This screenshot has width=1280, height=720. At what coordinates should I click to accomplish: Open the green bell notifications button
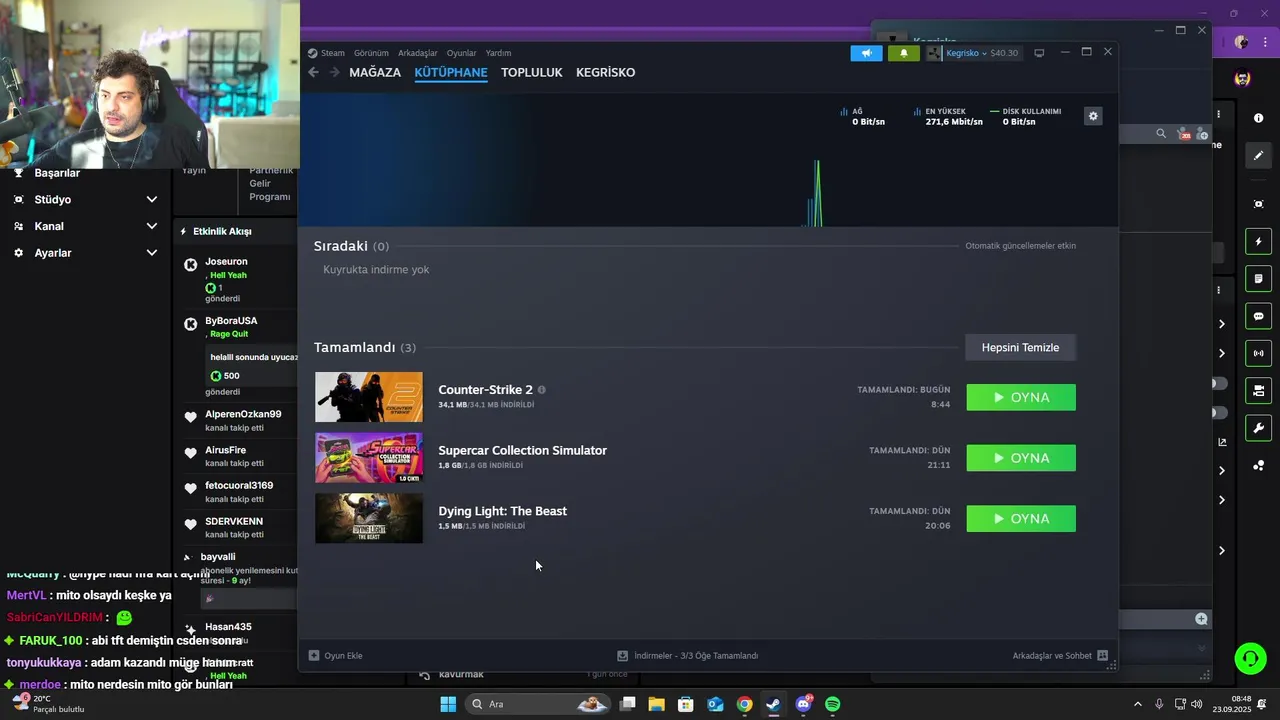click(904, 53)
